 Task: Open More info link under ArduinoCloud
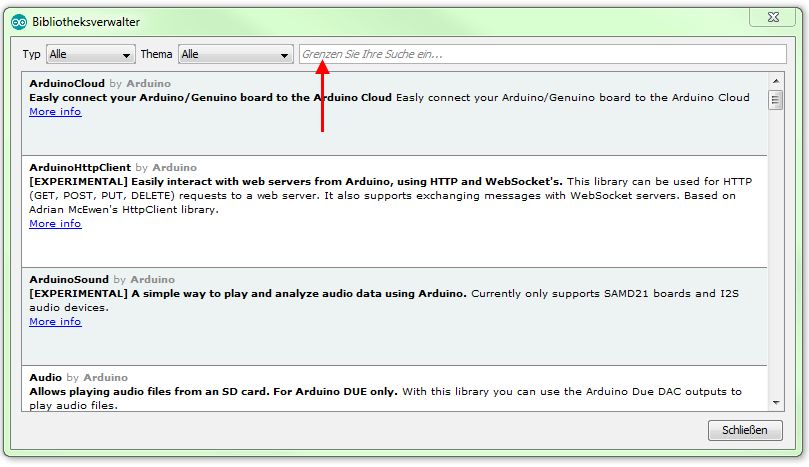pos(55,112)
